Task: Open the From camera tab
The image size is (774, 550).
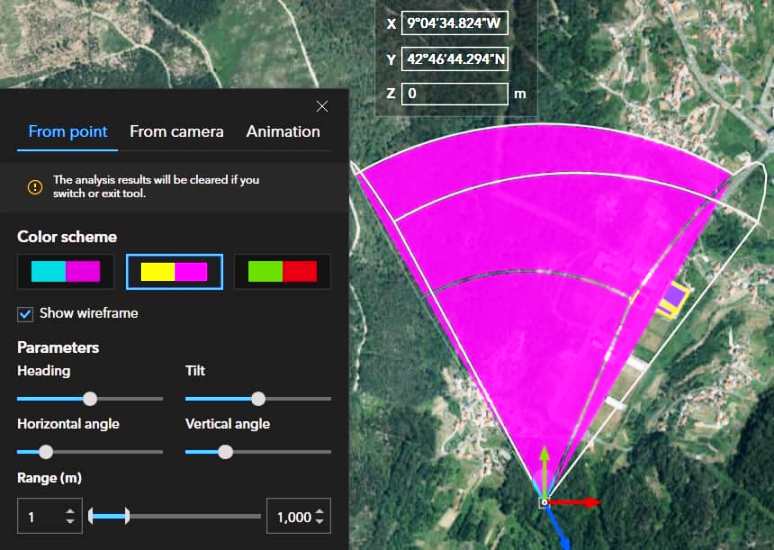Action: tap(176, 132)
